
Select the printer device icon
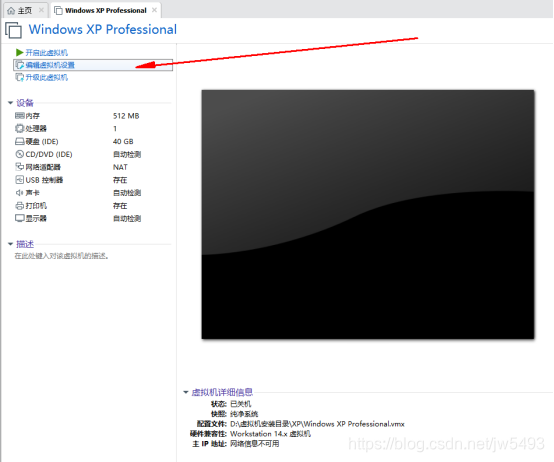point(19,206)
